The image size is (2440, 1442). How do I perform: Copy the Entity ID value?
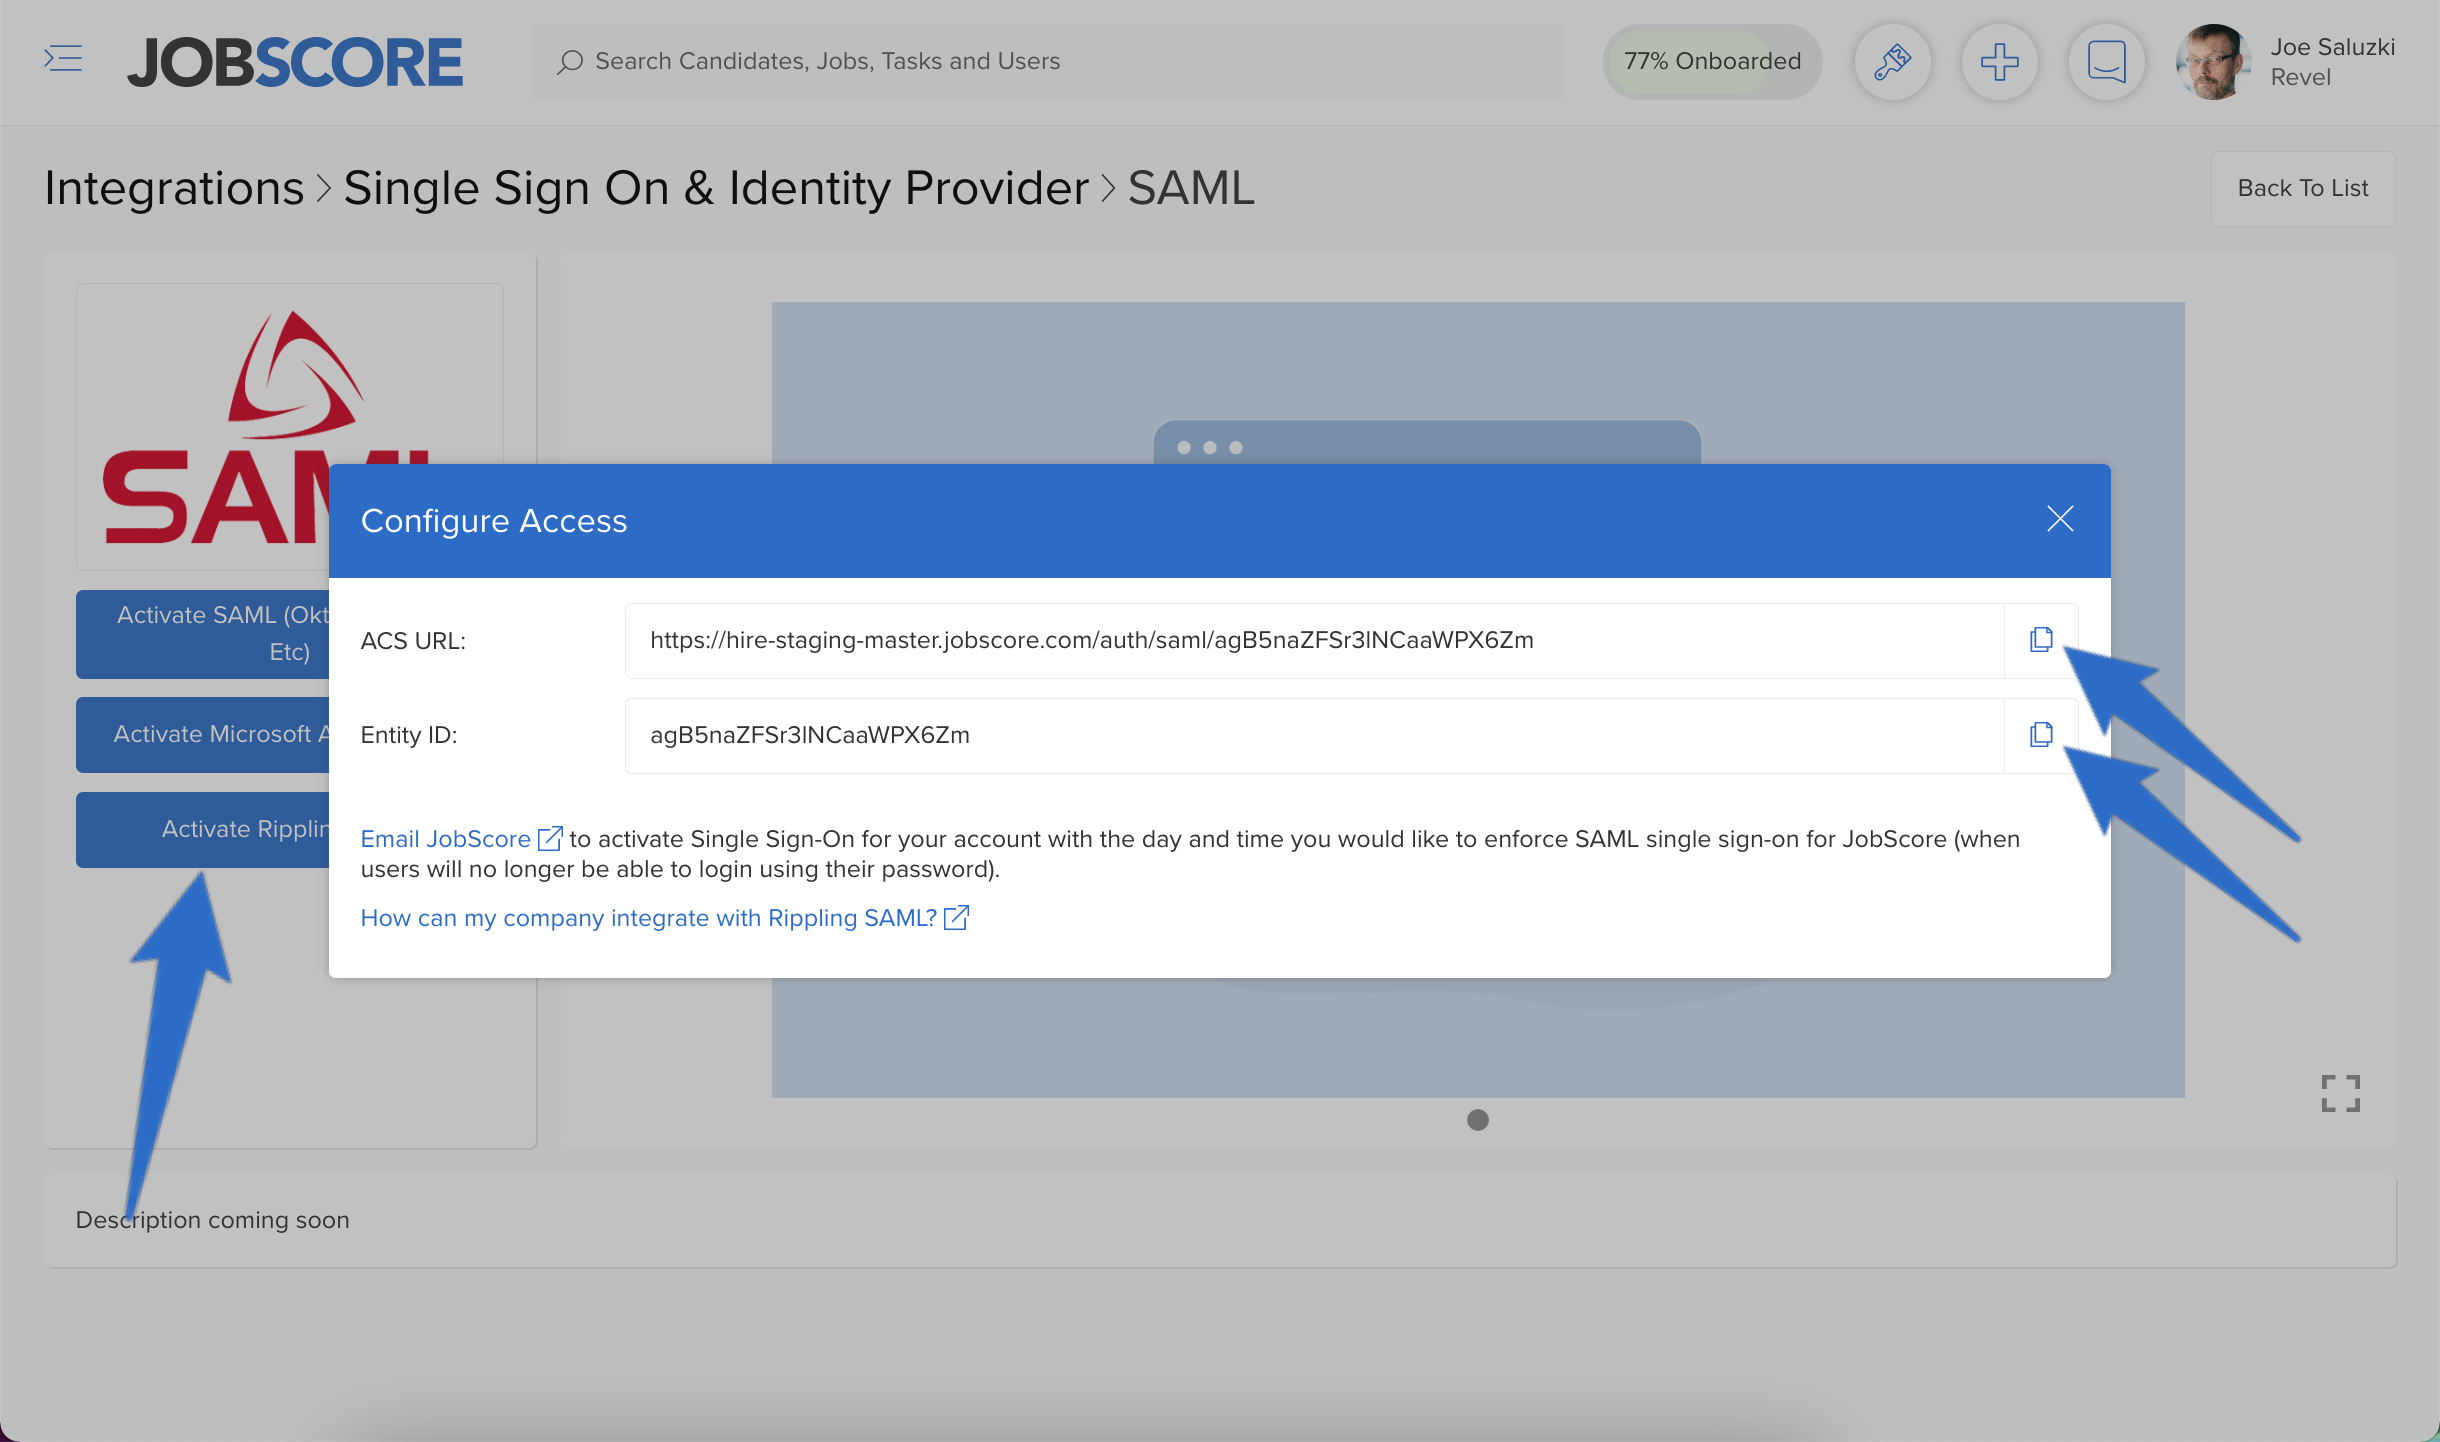(2041, 735)
